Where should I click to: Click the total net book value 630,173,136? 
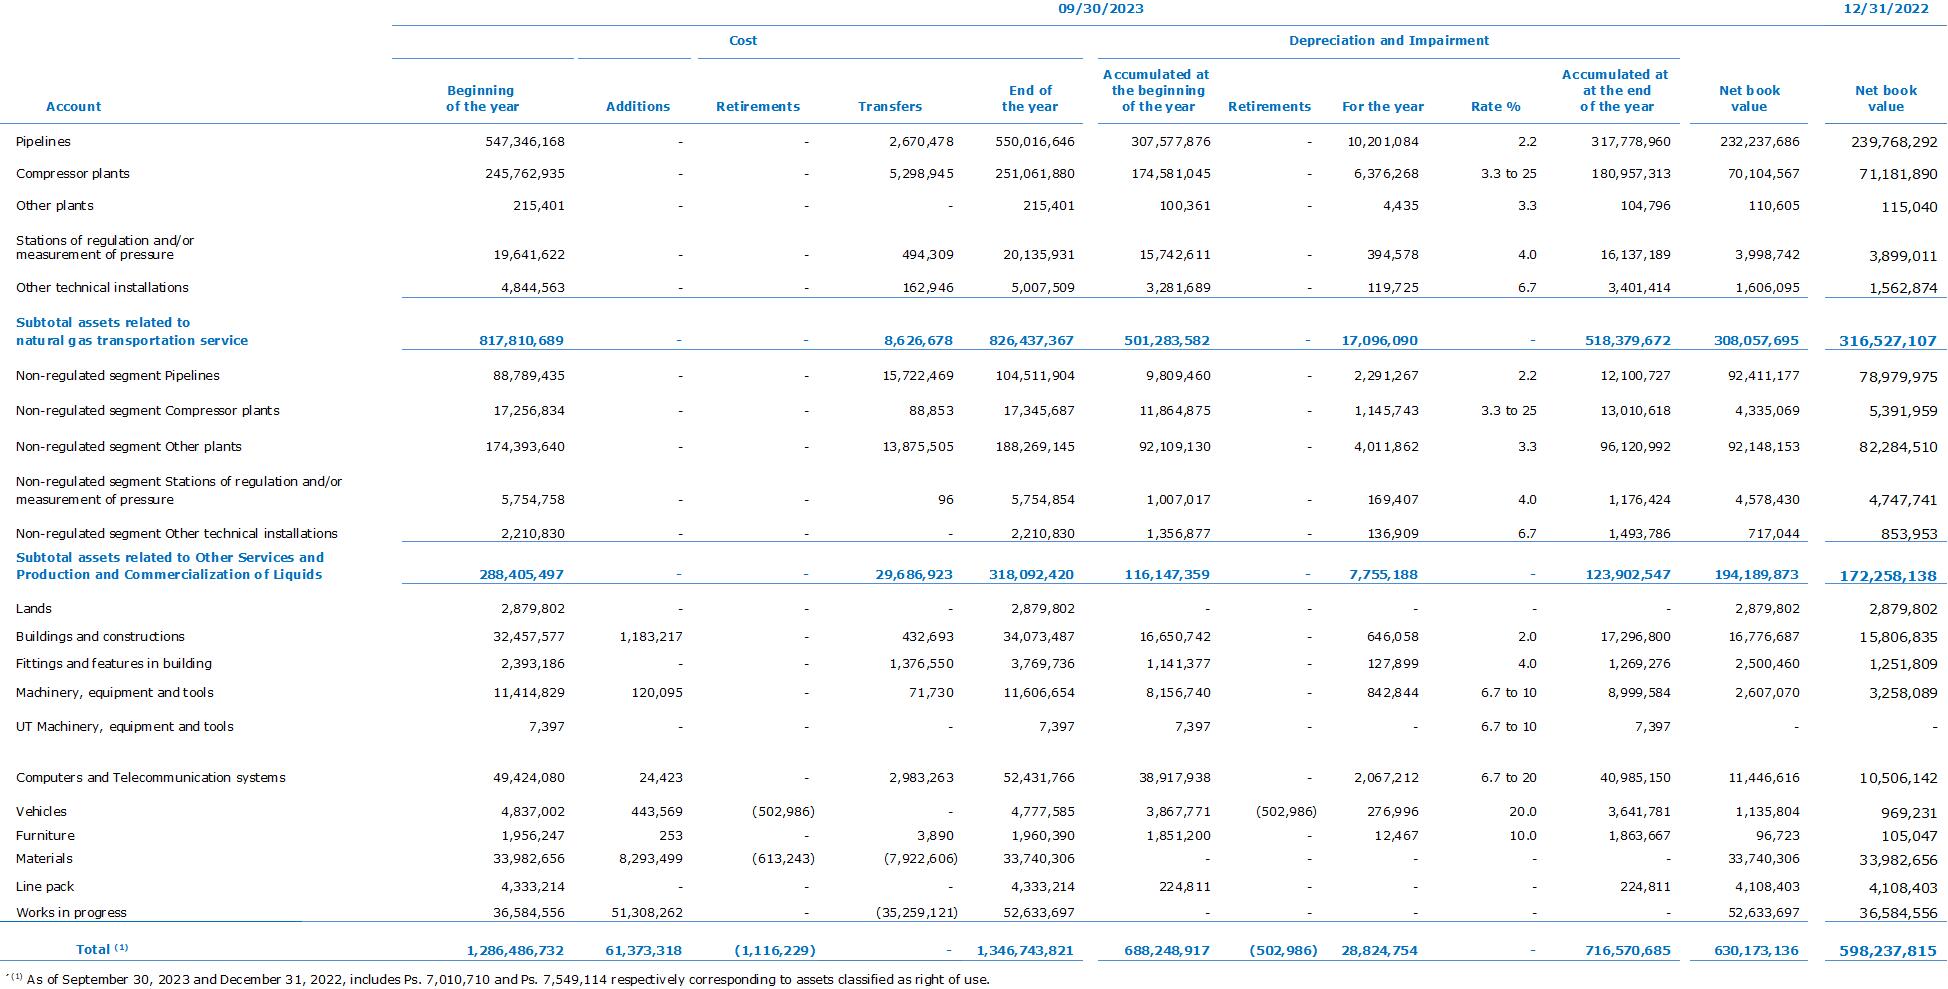point(1756,951)
